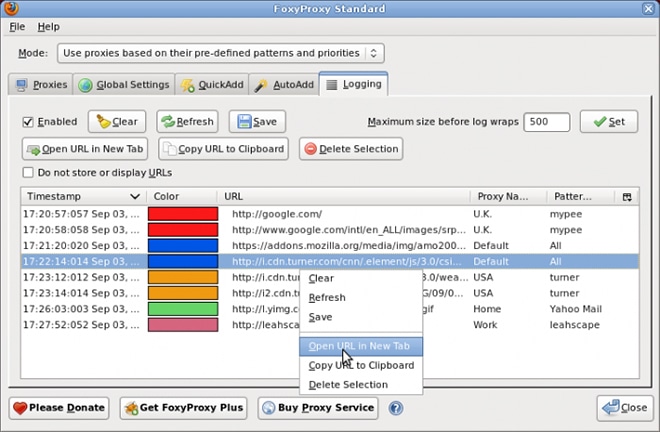The height and width of the screenshot is (432, 660).
Task: Click the blue help question mark icon
Action: pyautogui.click(x=396, y=408)
